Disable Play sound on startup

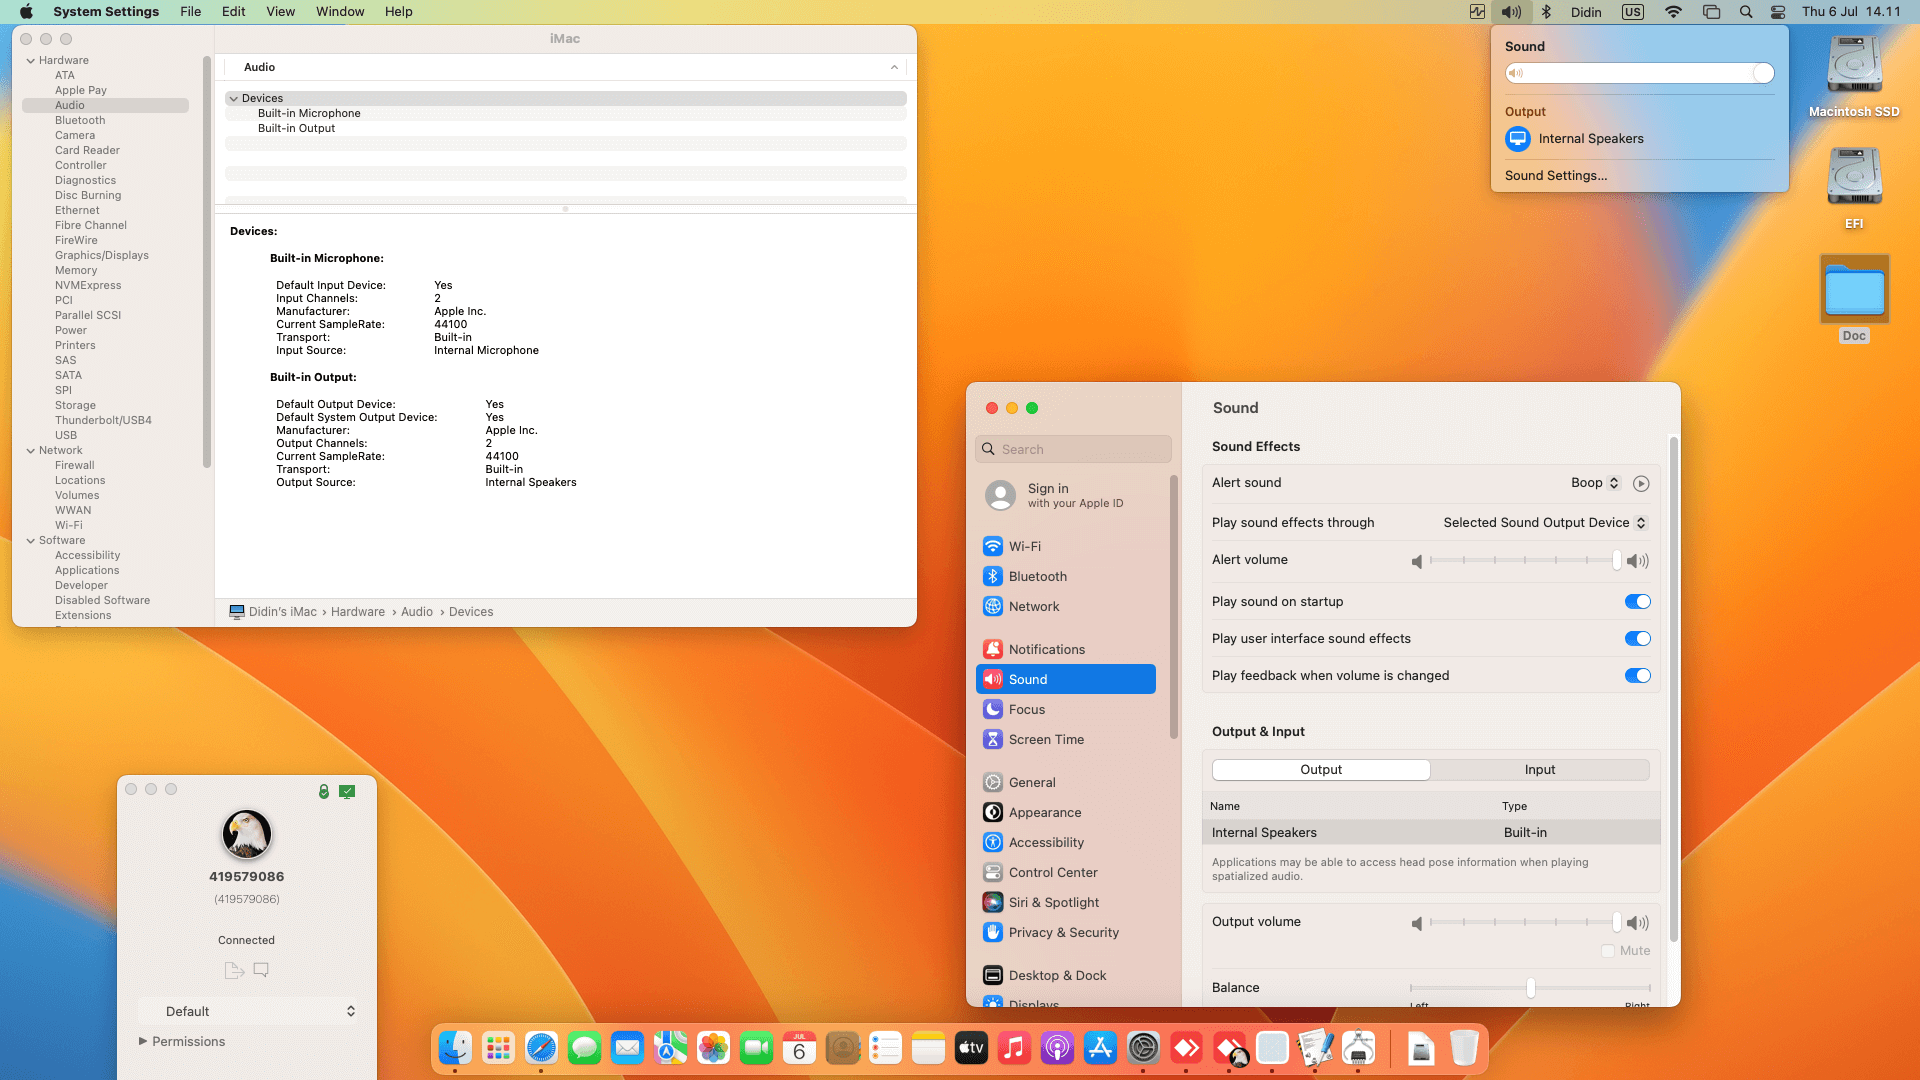tap(1637, 601)
